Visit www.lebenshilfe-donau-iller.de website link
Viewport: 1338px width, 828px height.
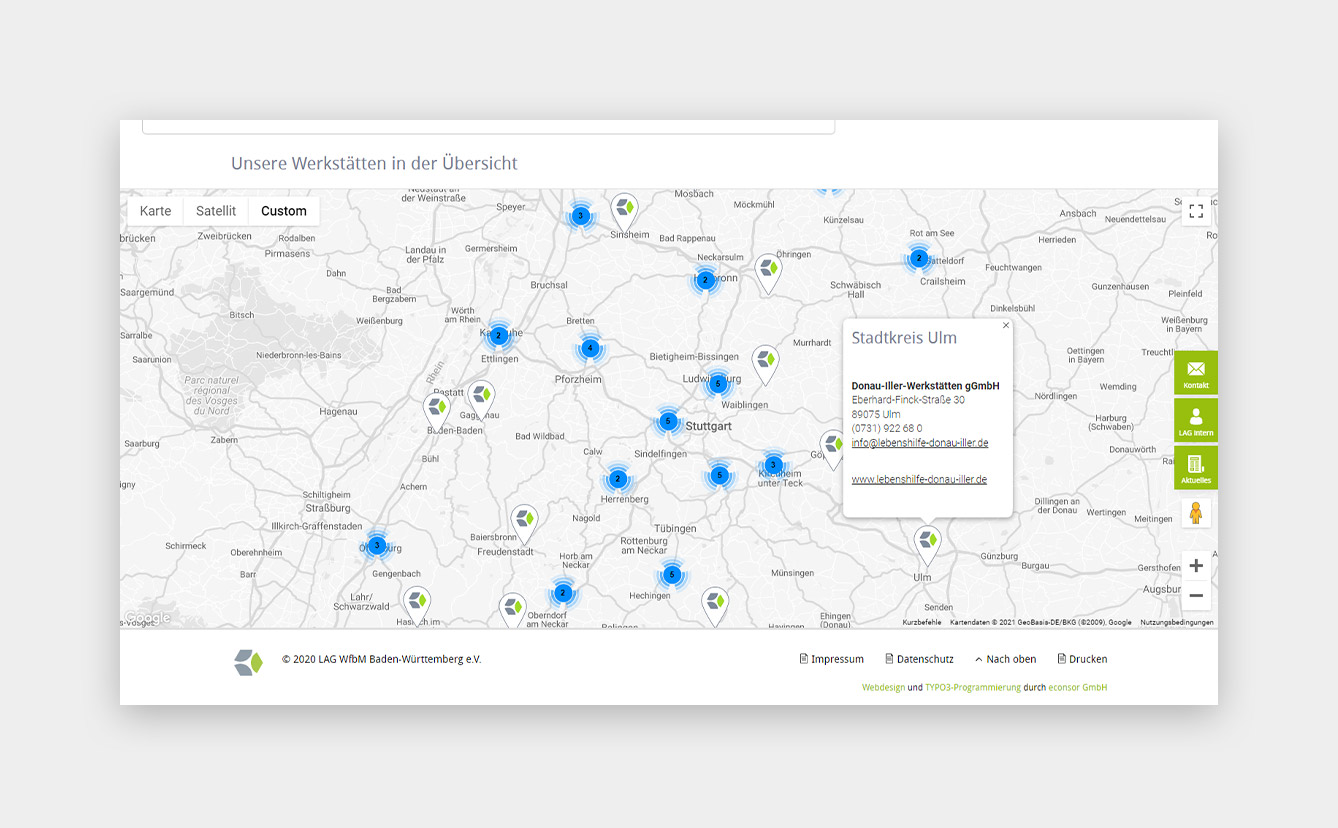click(919, 479)
